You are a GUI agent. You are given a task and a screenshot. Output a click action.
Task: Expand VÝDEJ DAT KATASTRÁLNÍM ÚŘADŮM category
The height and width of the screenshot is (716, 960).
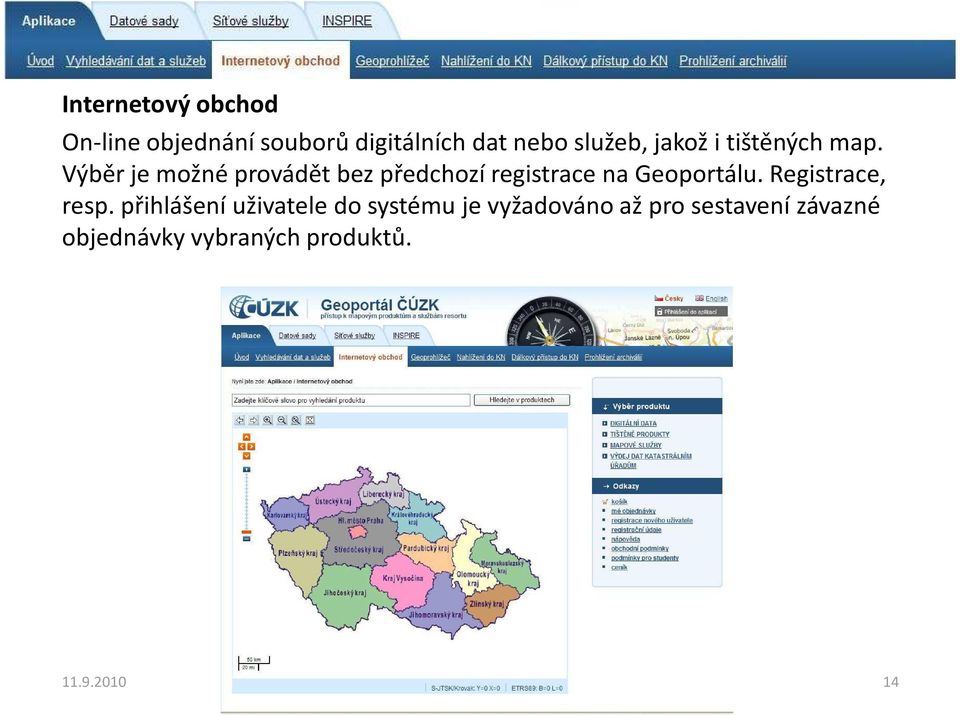(x=650, y=461)
